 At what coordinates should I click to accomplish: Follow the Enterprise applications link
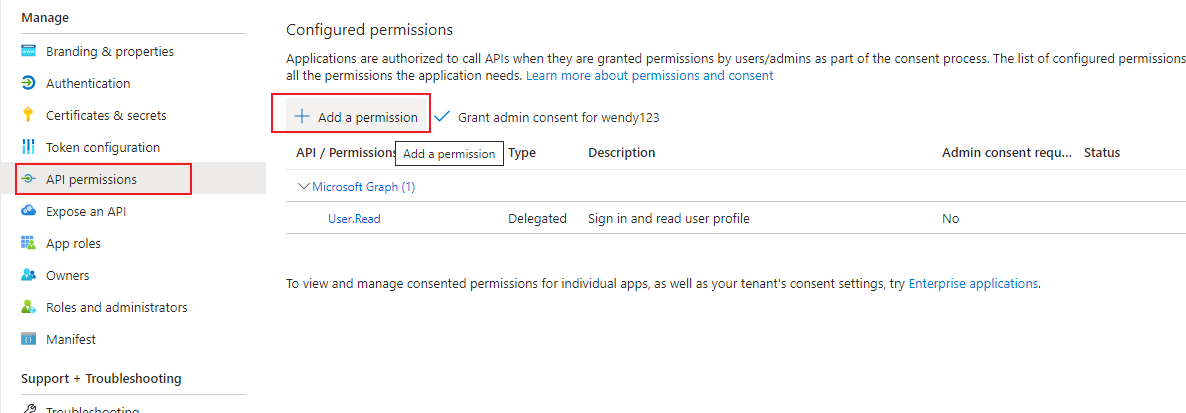pyautogui.click(x=973, y=284)
